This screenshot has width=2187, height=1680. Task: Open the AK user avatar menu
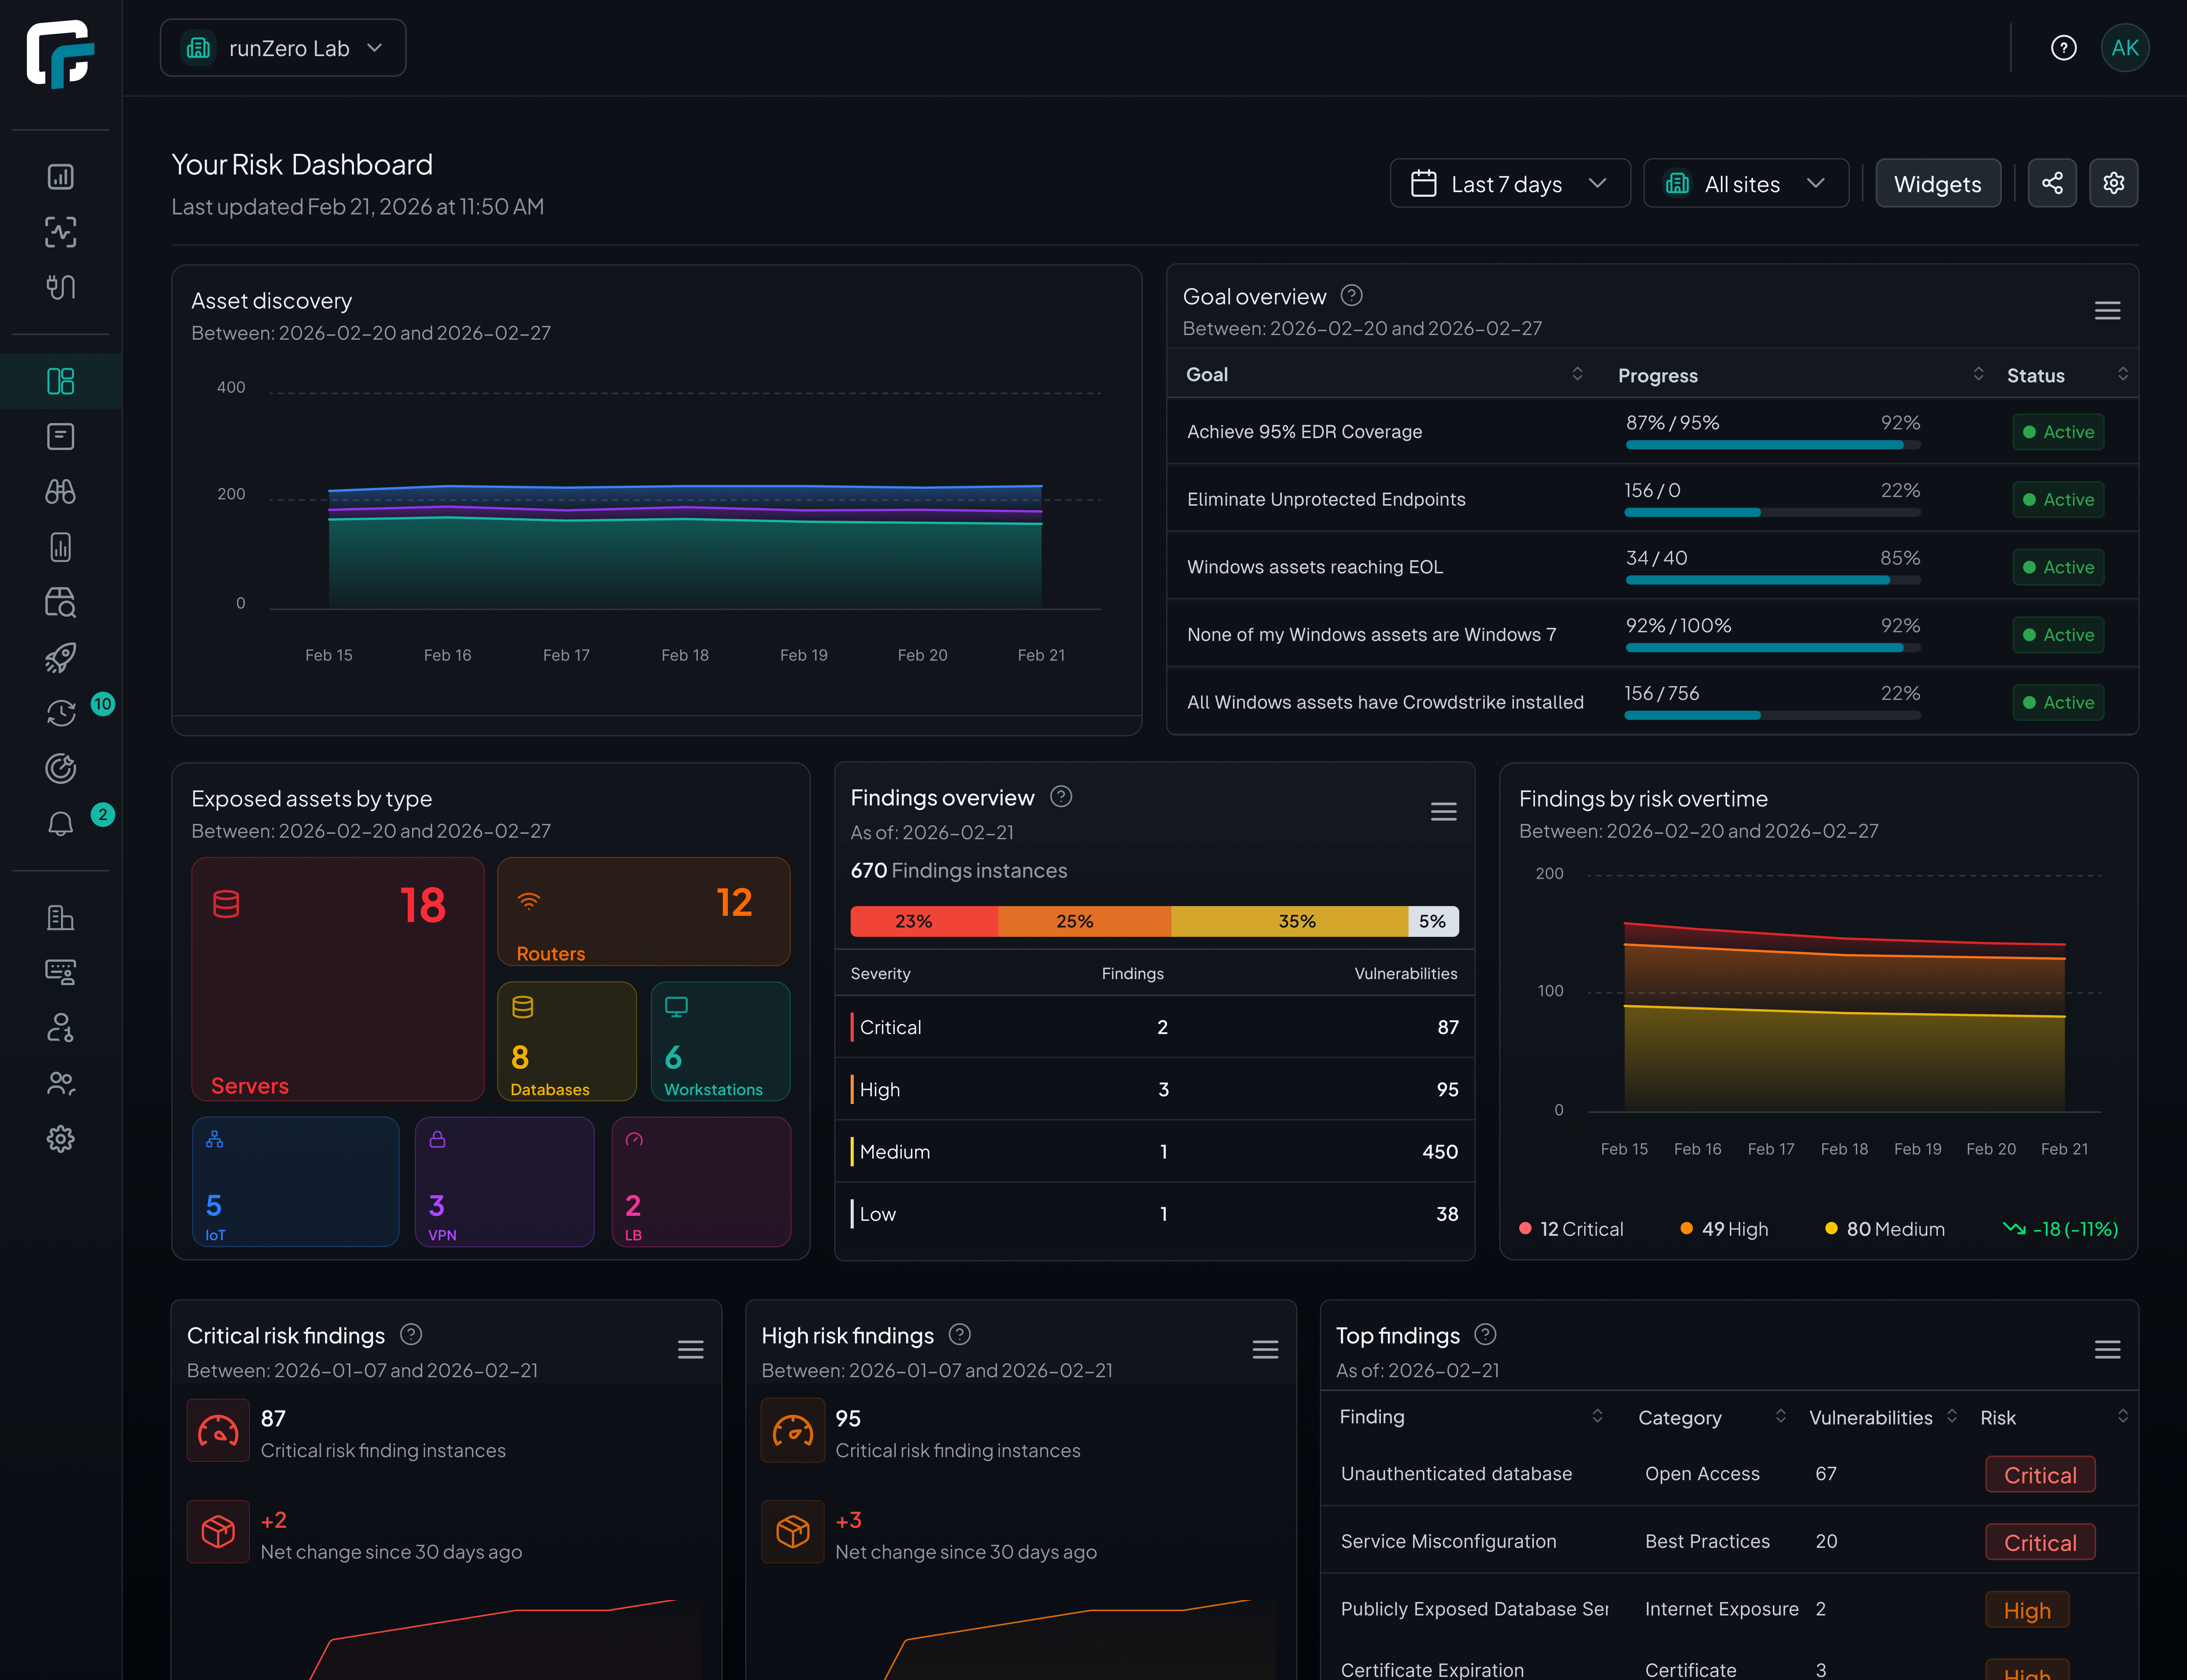[2125, 48]
